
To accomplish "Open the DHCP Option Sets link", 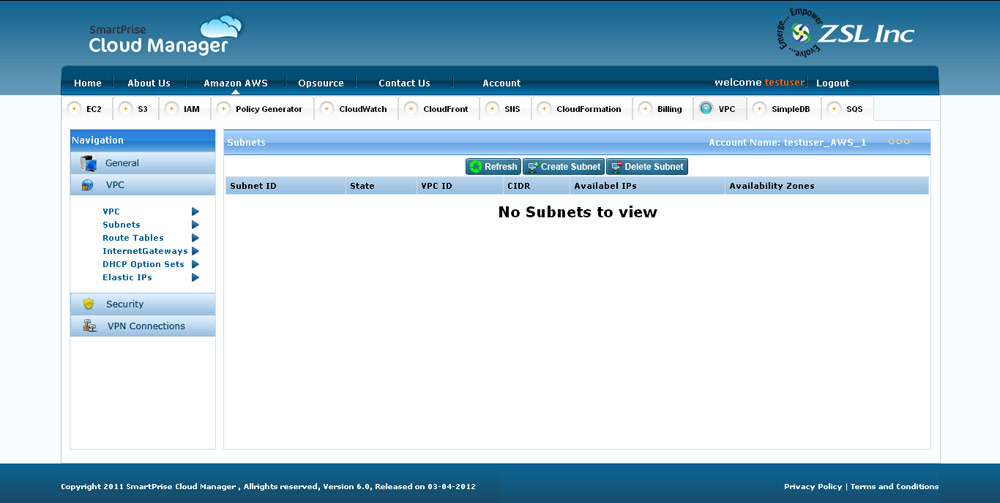I will point(143,264).
